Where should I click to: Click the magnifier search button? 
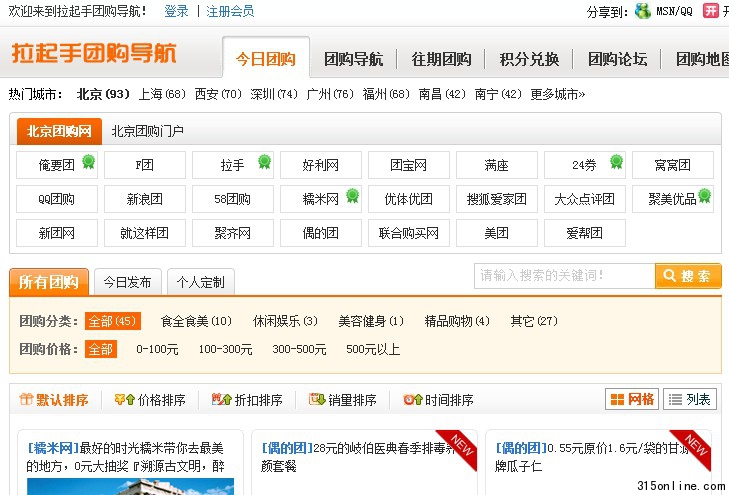(688, 276)
